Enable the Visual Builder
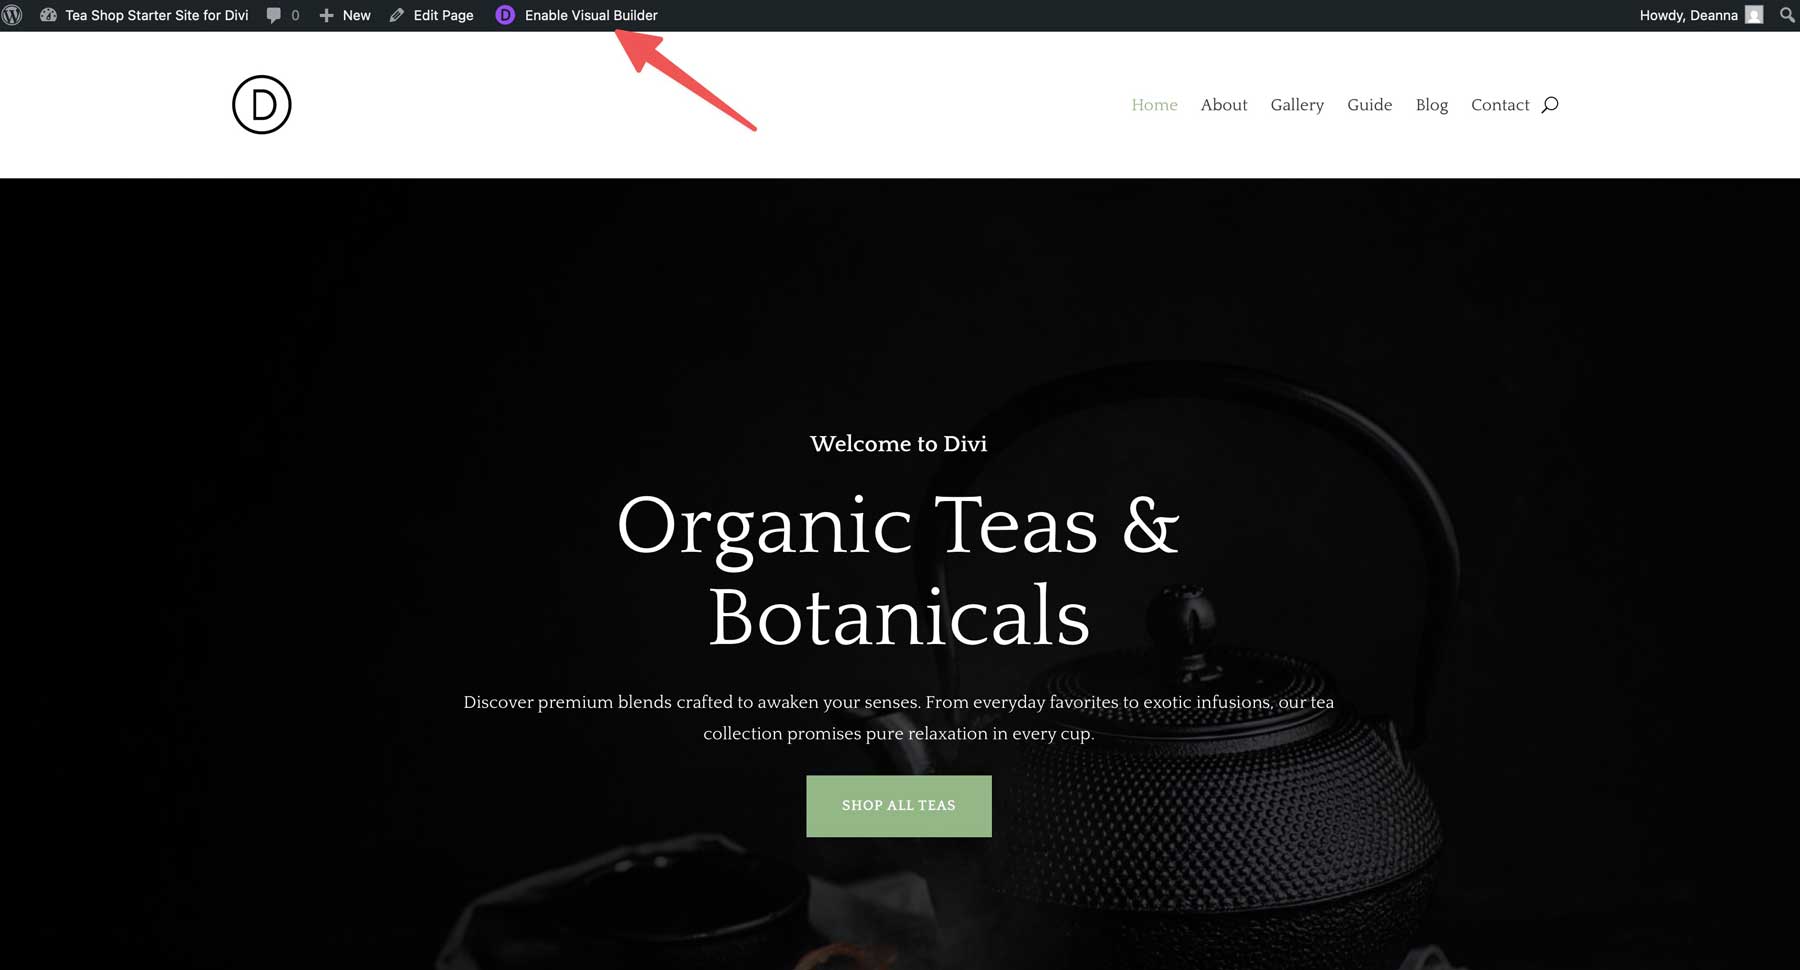This screenshot has width=1800, height=970. [592, 15]
